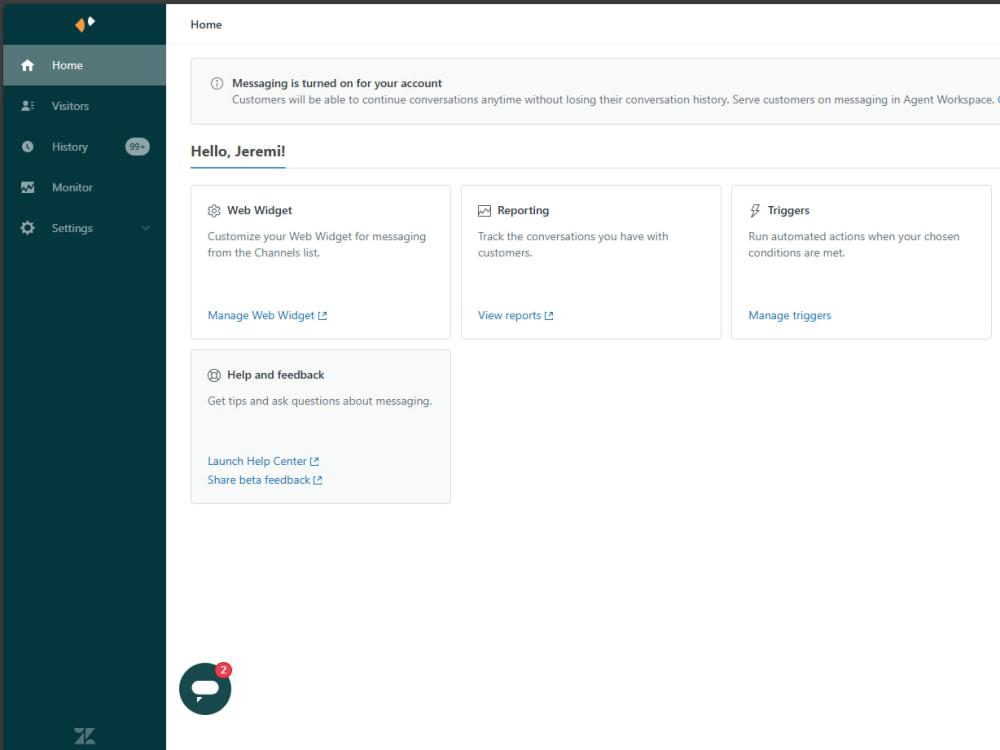Open Settings in the sidebar
Viewport: 1000px width, 750px height.
coord(84,228)
